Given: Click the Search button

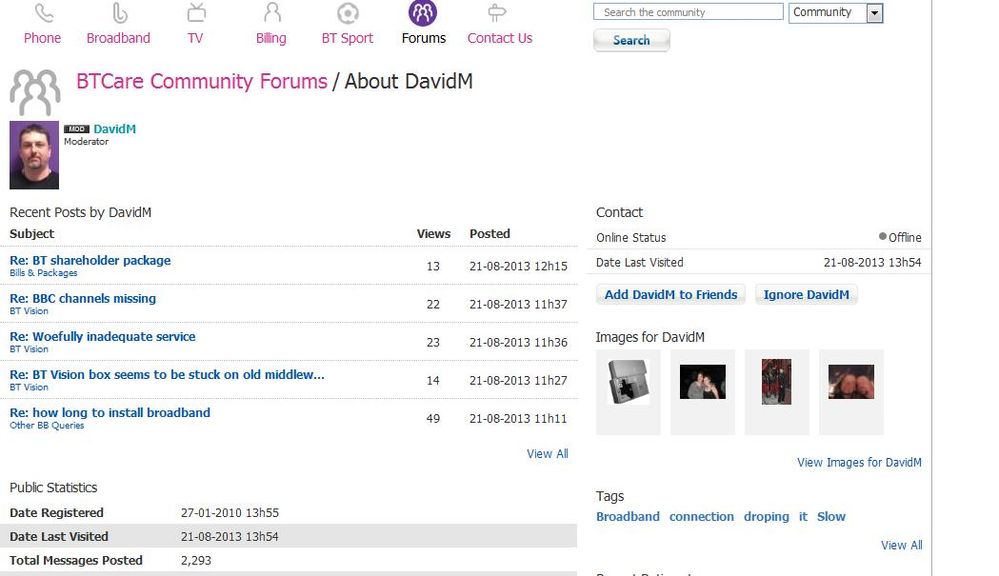Looking at the screenshot, I should tap(631, 40).
